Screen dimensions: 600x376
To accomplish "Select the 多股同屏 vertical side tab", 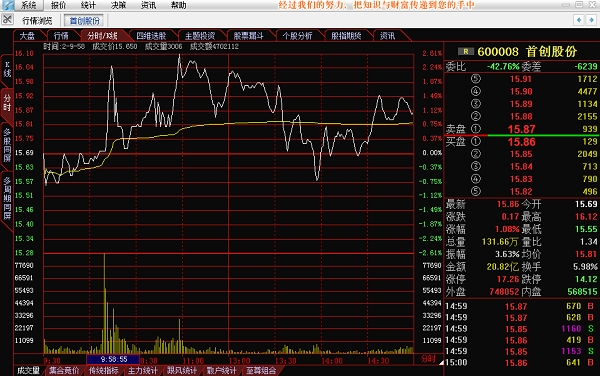I will 7,145.
